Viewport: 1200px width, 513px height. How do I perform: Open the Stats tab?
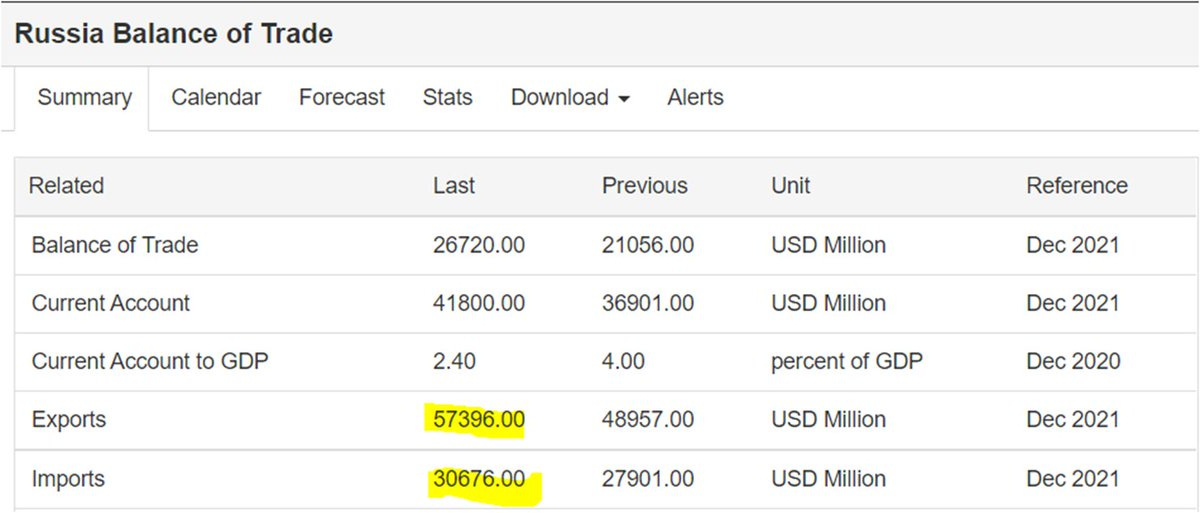click(x=448, y=98)
